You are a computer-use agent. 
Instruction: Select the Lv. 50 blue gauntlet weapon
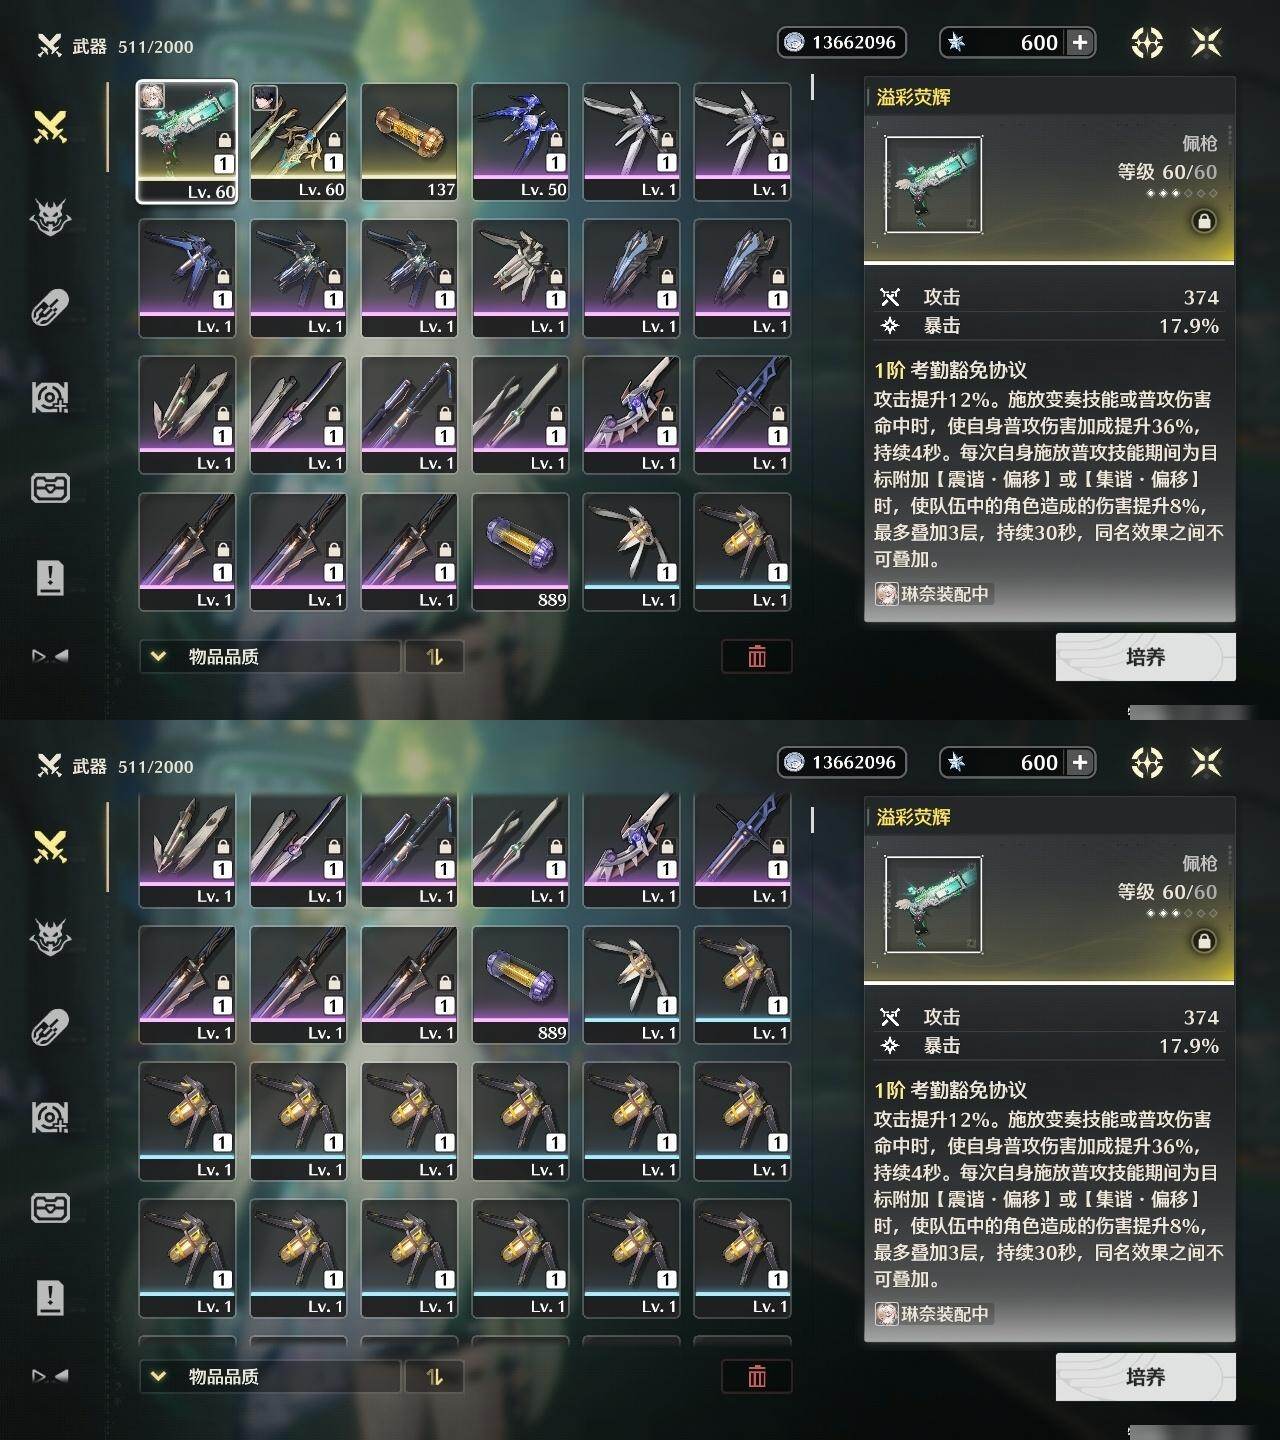point(520,142)
